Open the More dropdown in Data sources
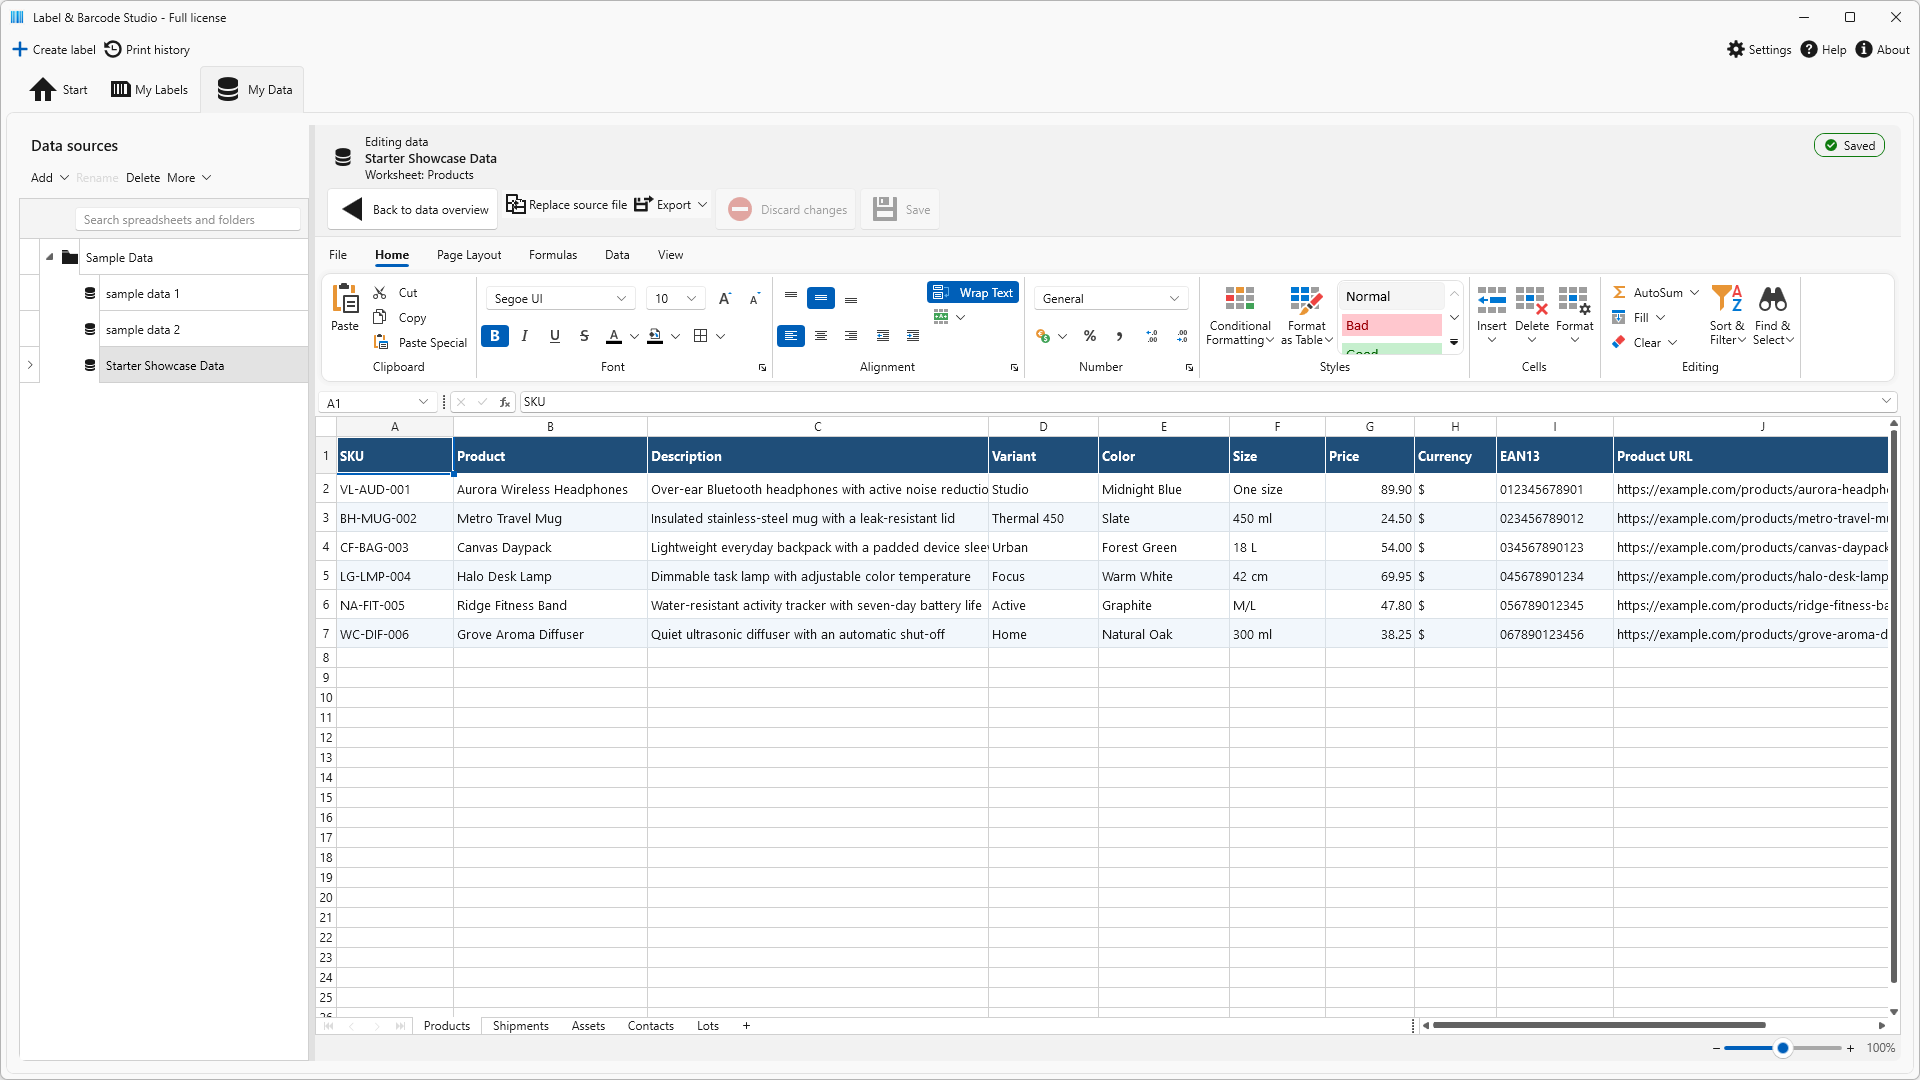The width and height of the screenshot is (1920, 1080). pyautogui.click(x=189, y=178)
